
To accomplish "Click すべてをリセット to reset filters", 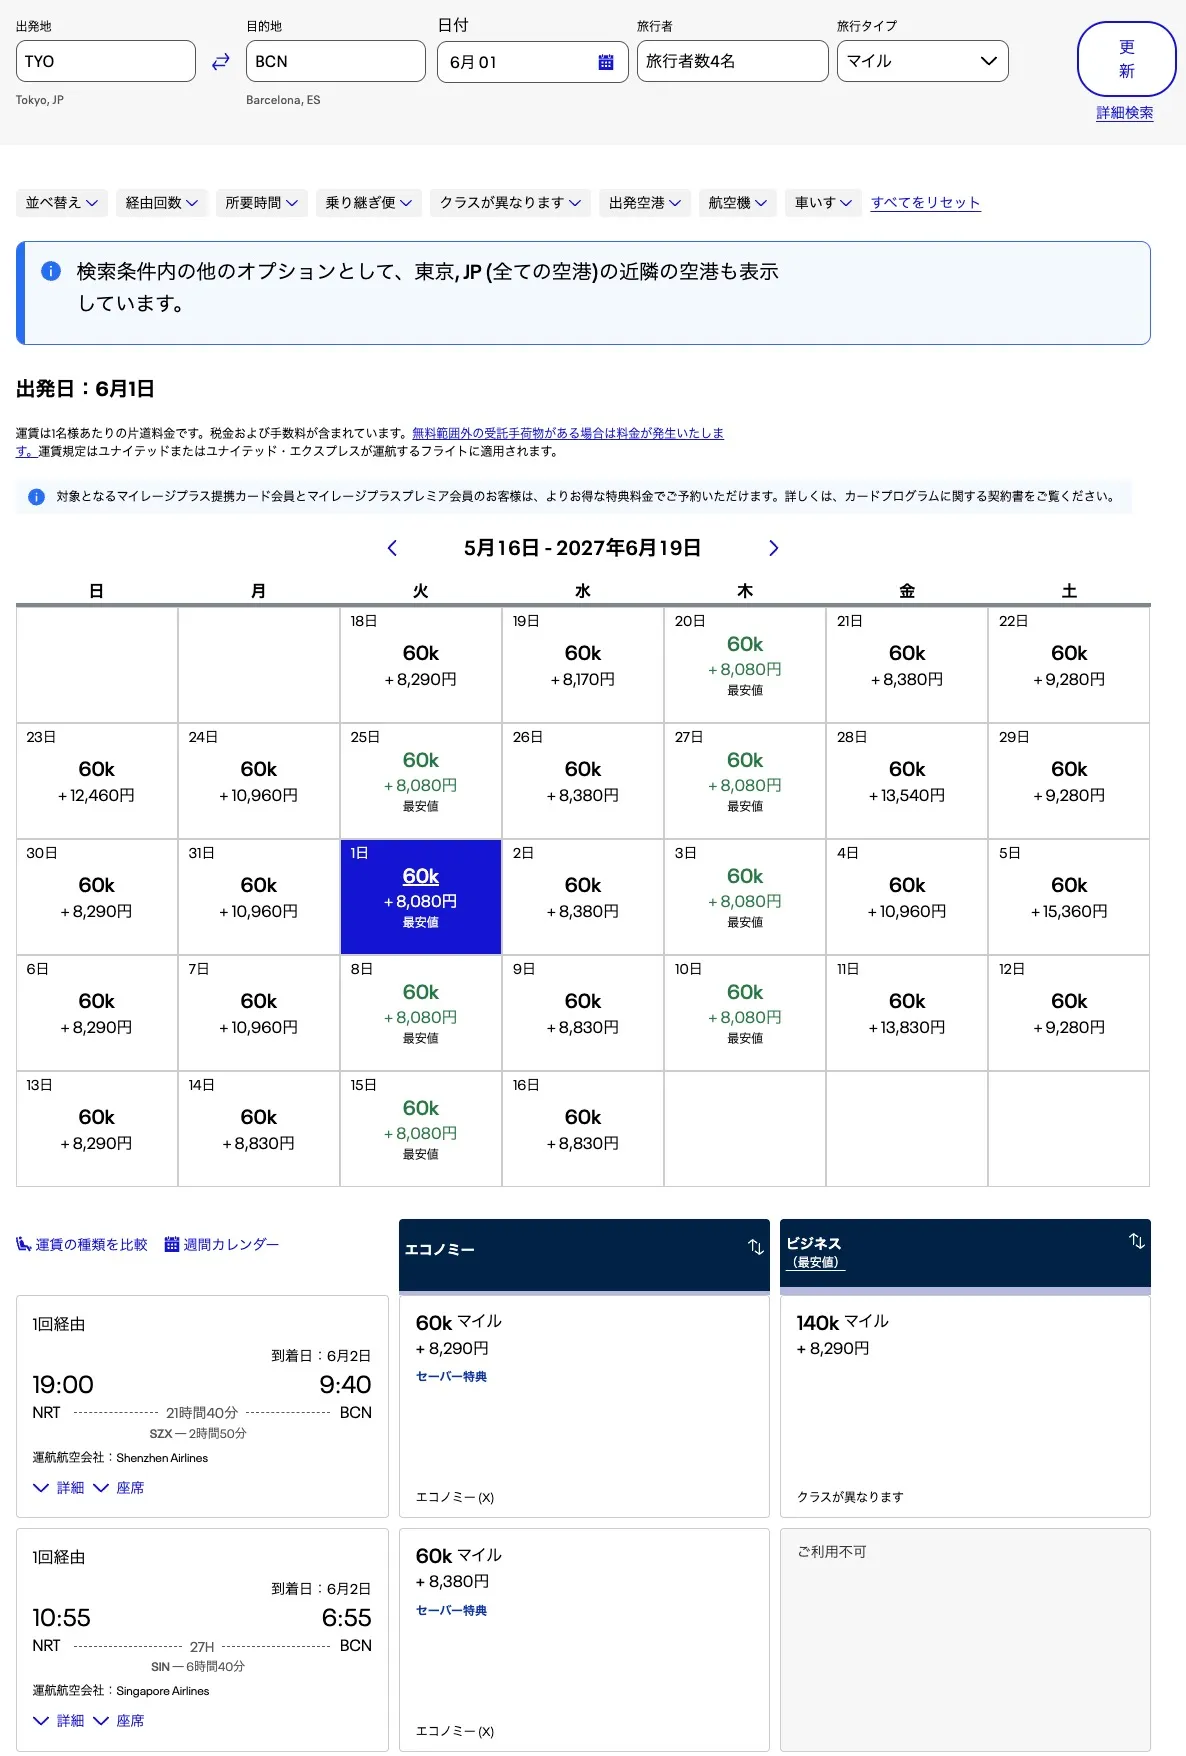I will [x=926, y=203].
